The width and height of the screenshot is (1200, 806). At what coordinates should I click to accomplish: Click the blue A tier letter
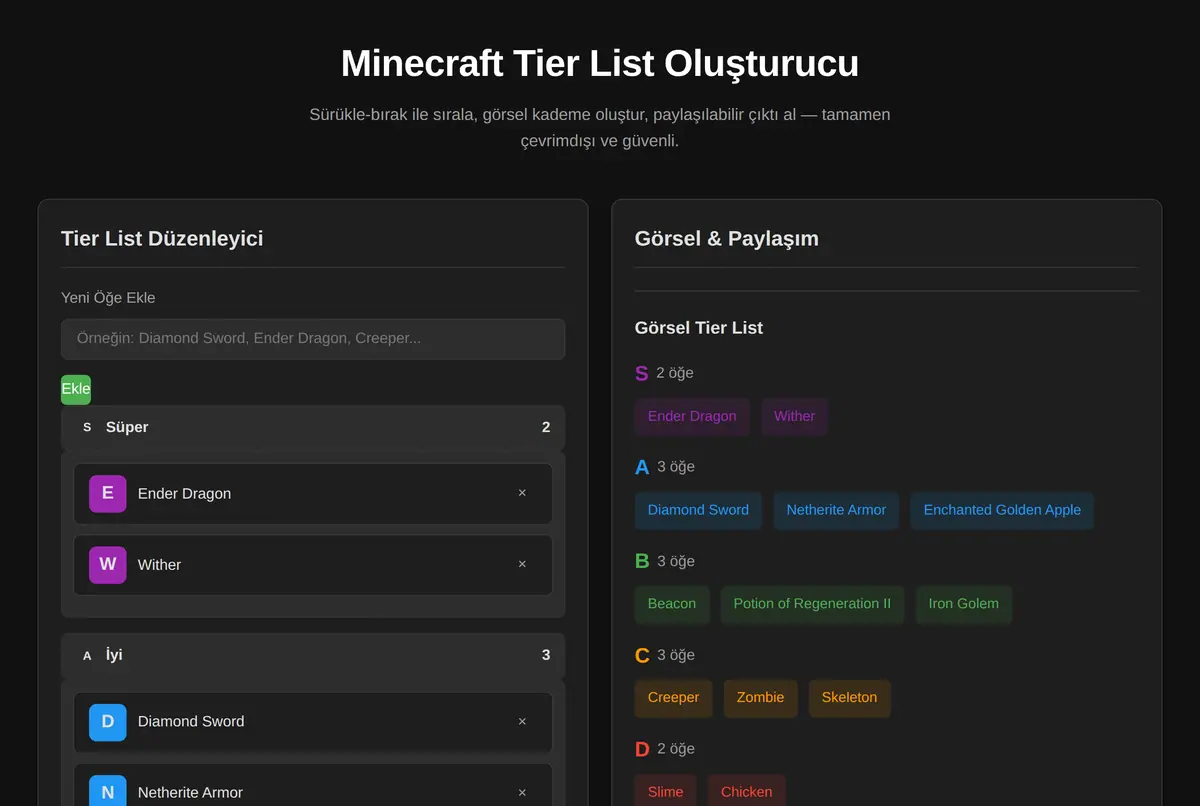click(642, 467)
